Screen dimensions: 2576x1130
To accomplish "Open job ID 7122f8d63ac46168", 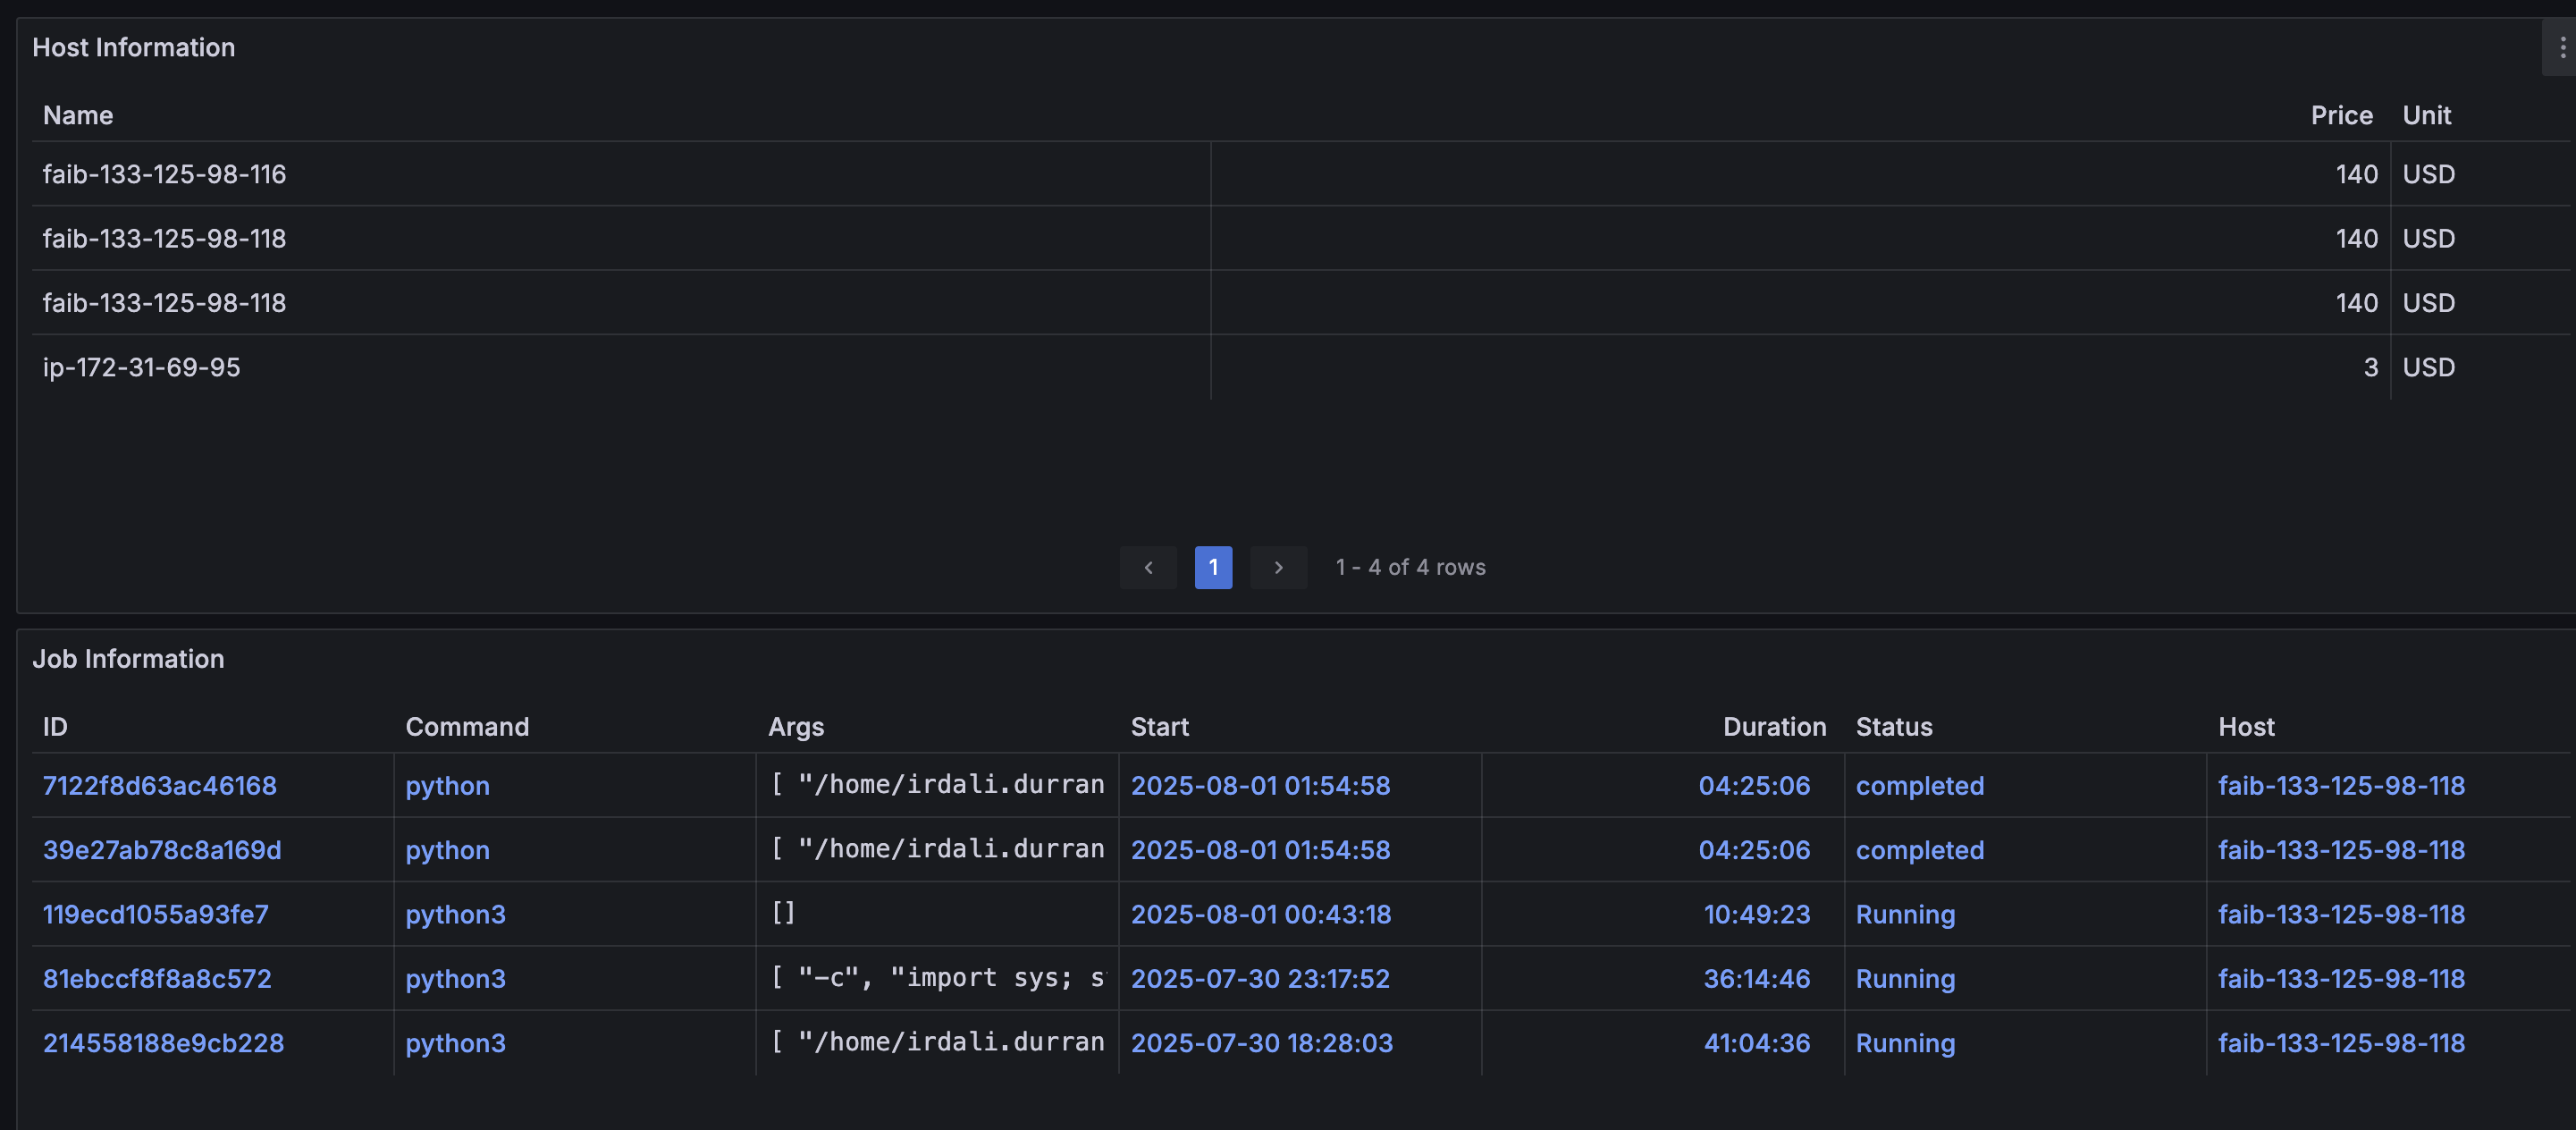I will 160,785.
